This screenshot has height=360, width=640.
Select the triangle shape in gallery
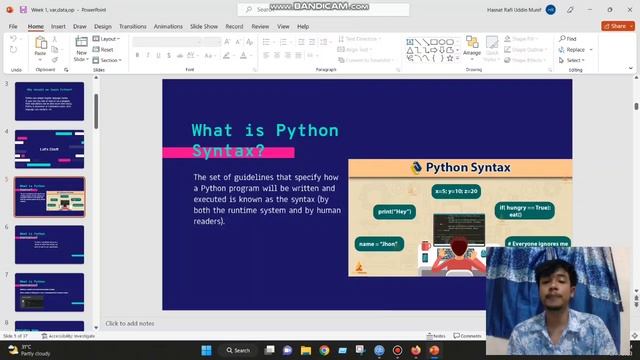tap(410, 50)
